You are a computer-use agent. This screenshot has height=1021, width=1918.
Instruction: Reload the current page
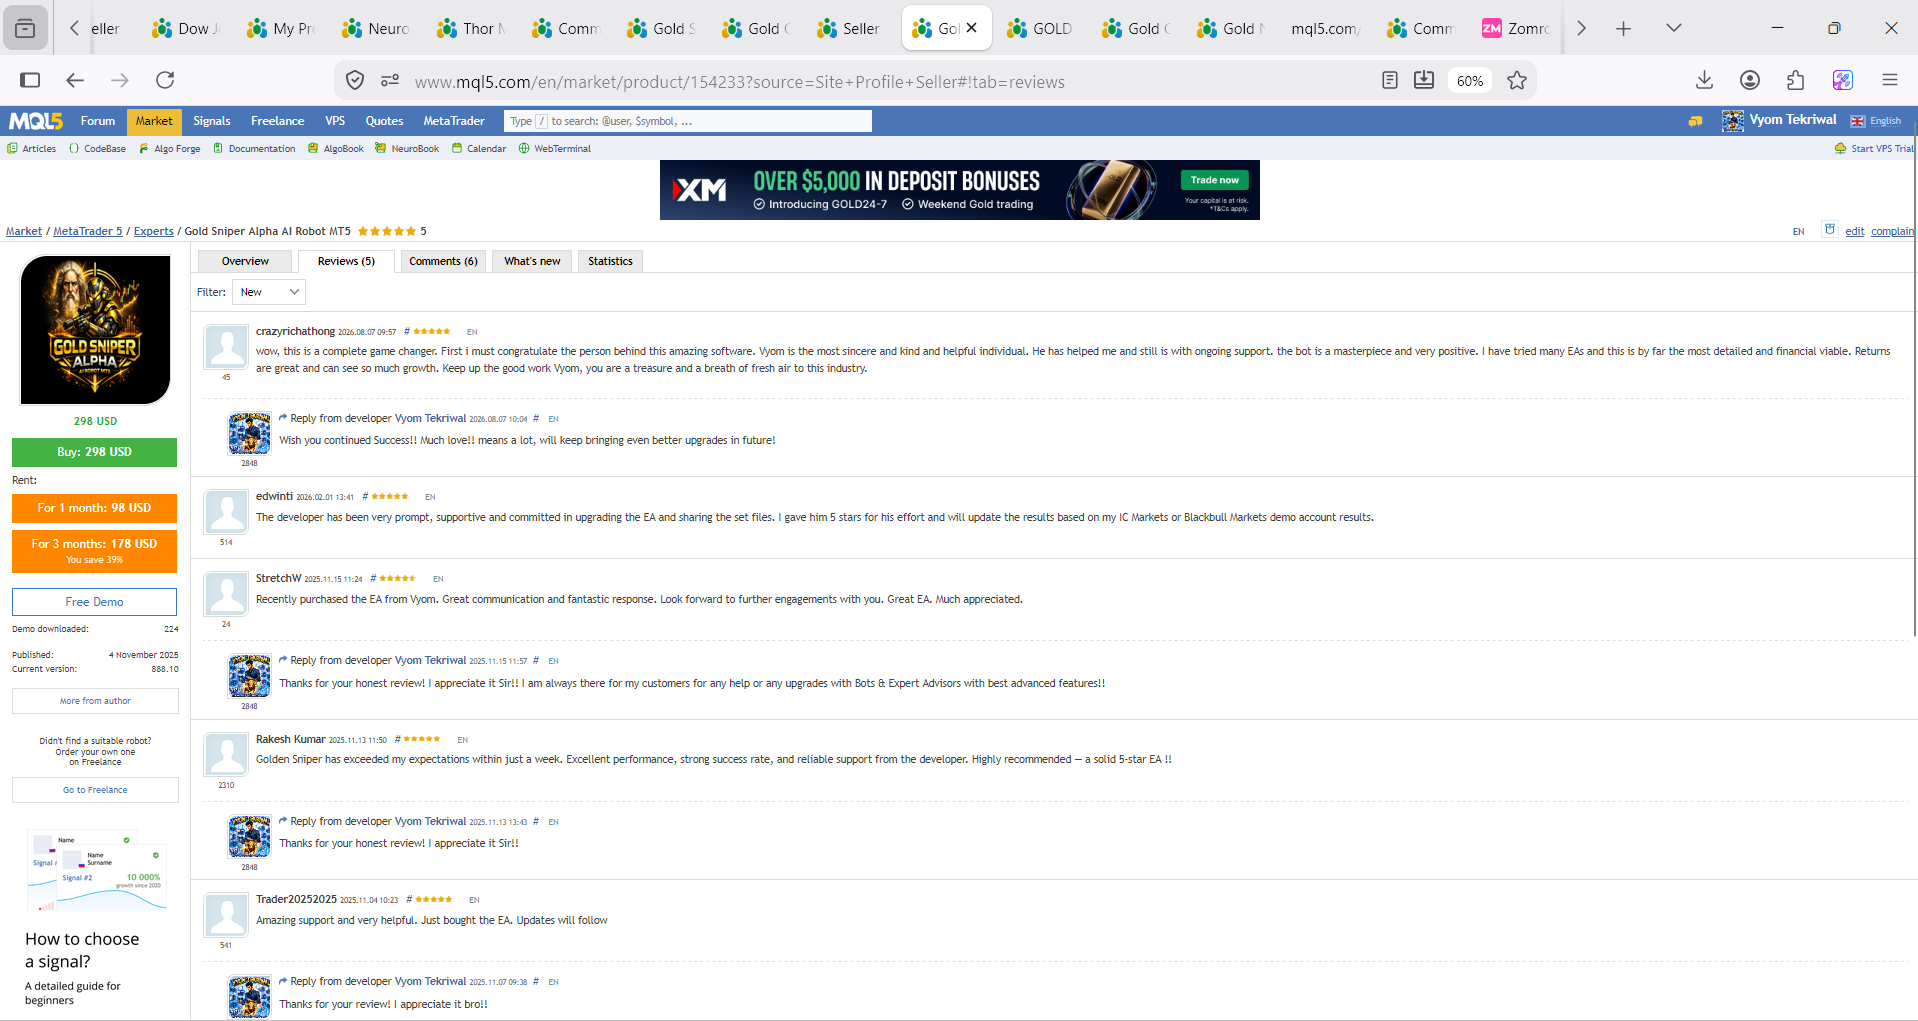(x=165, y=80)
